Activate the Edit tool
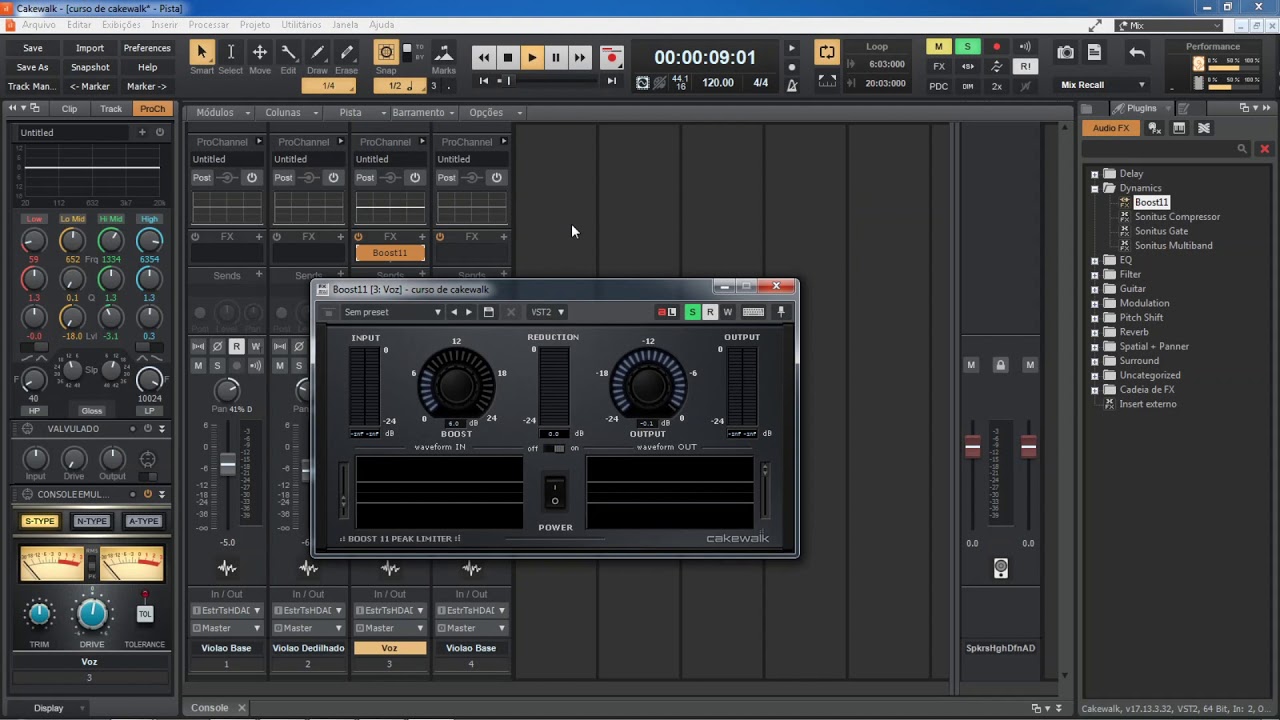The image size is (1280, 720). [288, 57]
